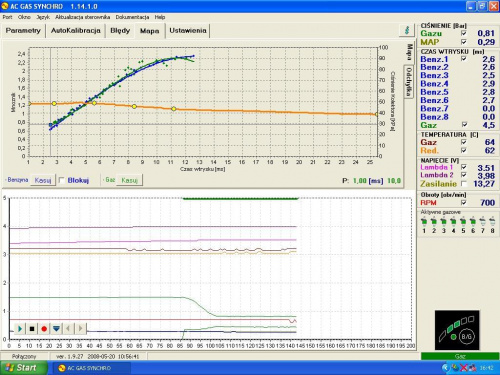The height and width of the screenshot is (375, 500).
Task: Start playback with the play arrow
Action: (20, 329)
